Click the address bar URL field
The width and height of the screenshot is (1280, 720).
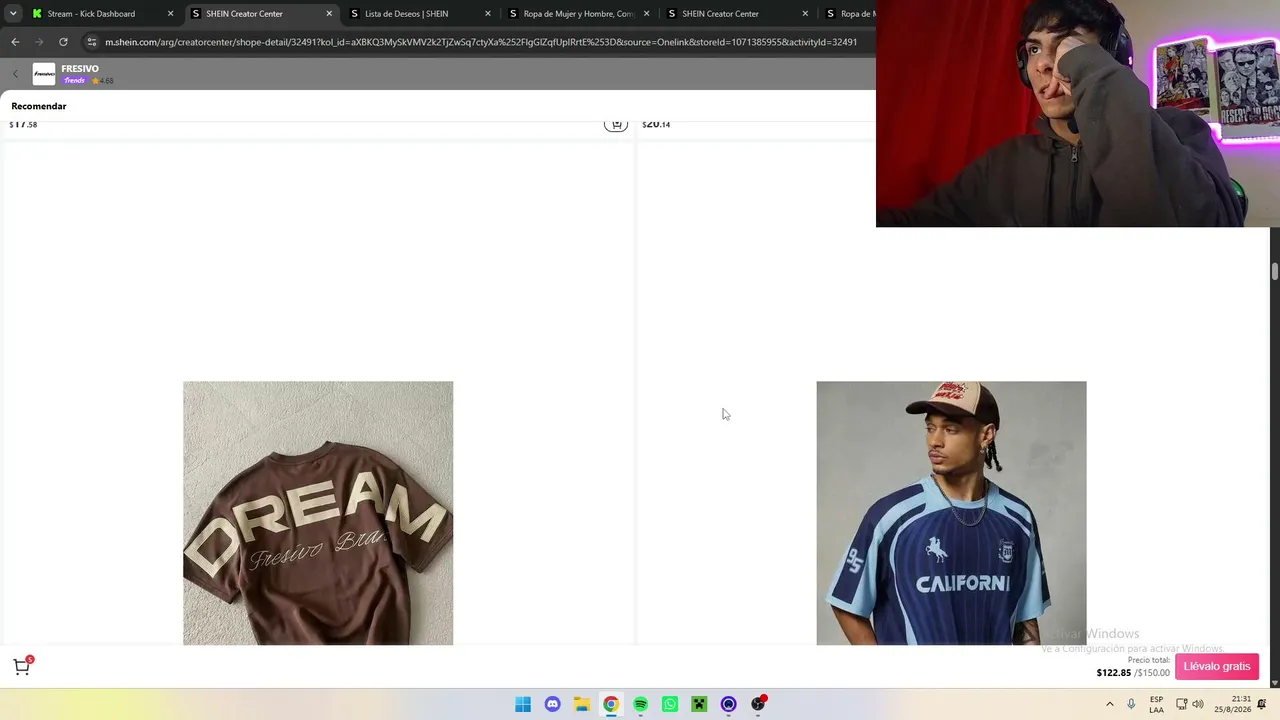tap(480, 42)
